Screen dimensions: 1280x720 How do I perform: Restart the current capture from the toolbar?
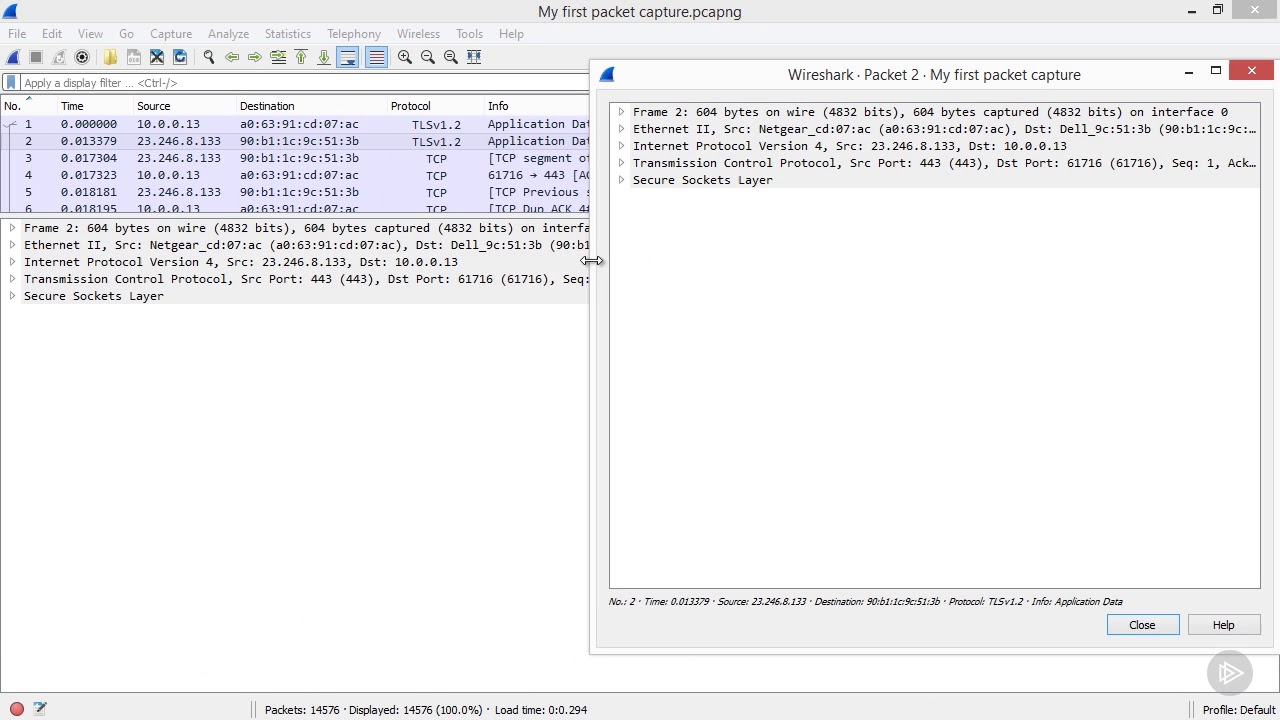click(59, 57)
